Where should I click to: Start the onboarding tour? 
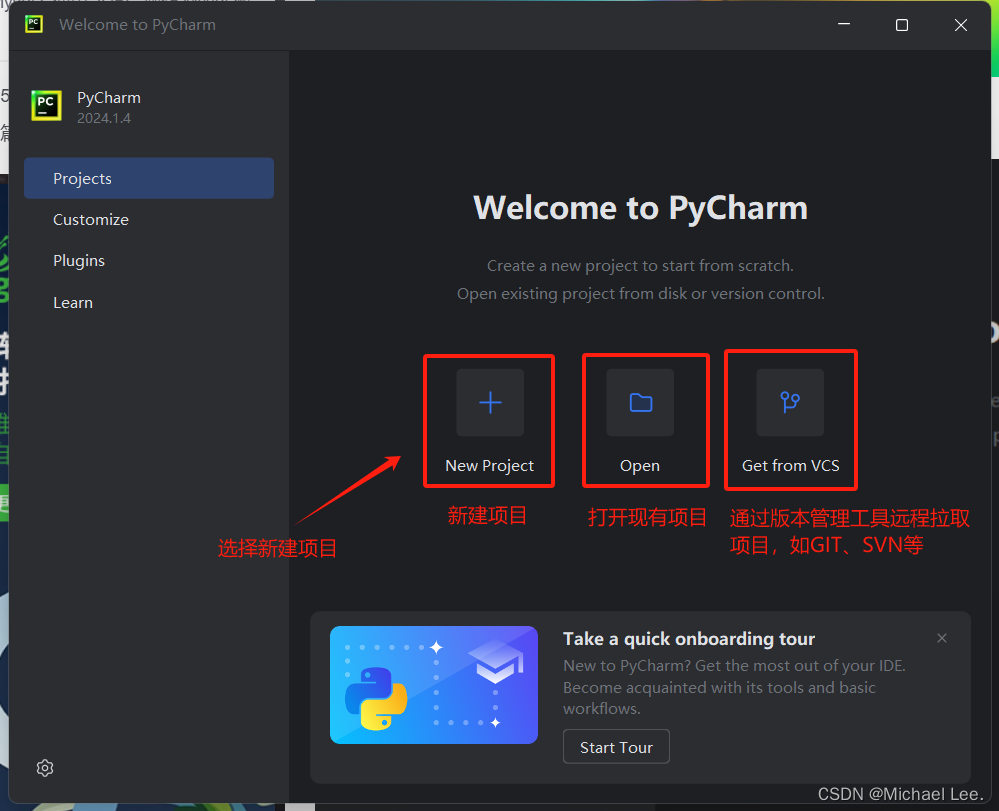616,747
